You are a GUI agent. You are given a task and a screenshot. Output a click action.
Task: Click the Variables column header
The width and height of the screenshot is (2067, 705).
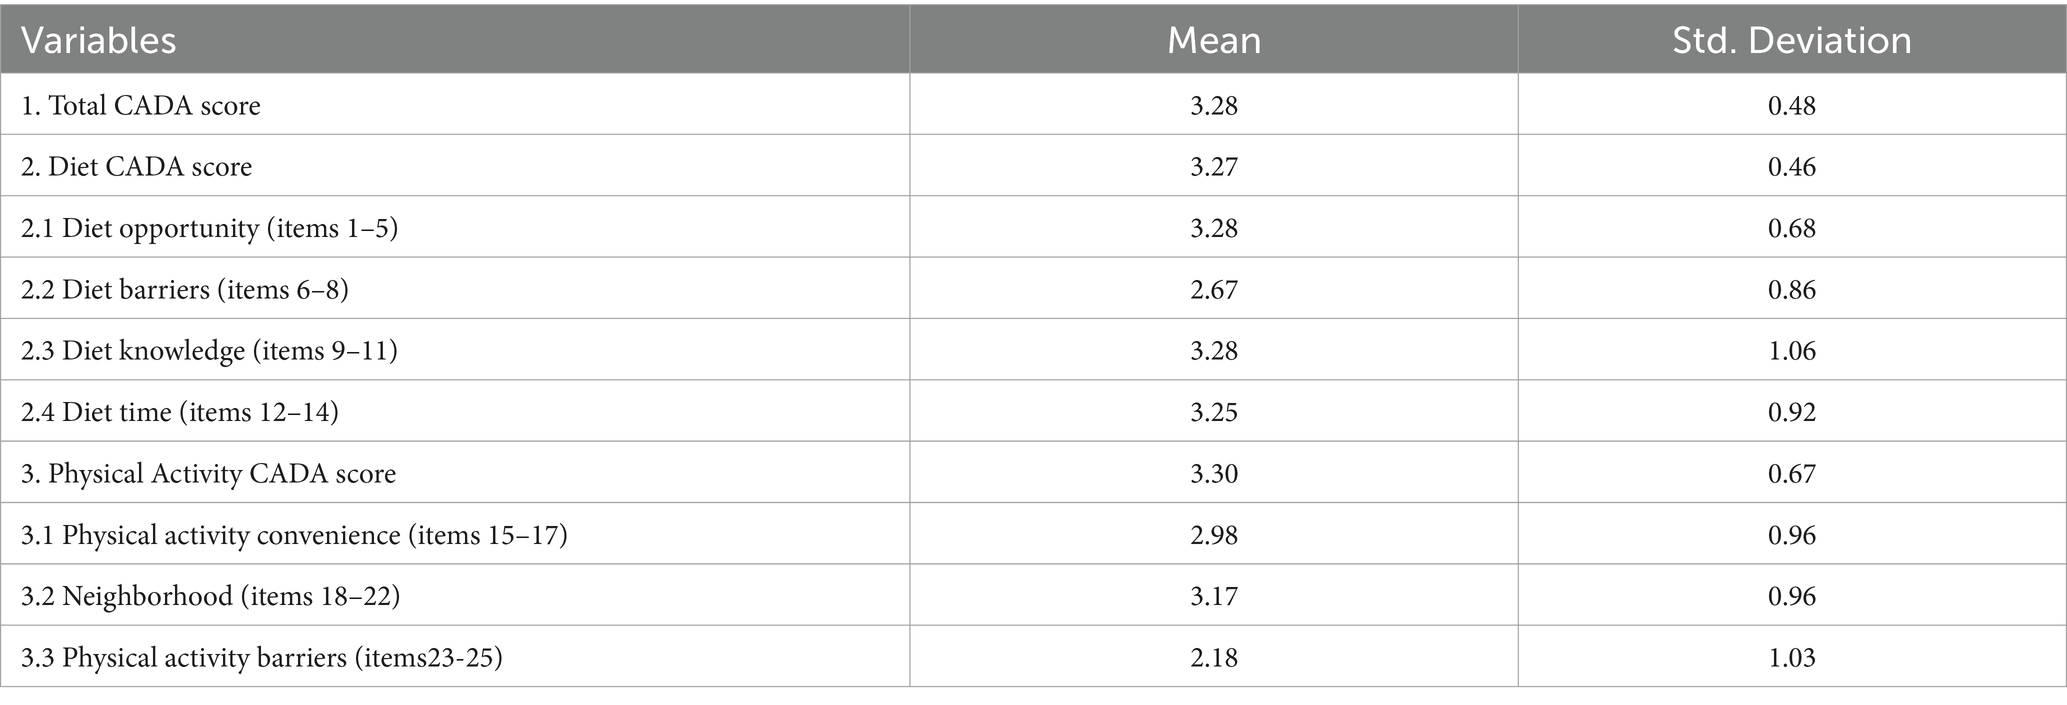[98, 41]
